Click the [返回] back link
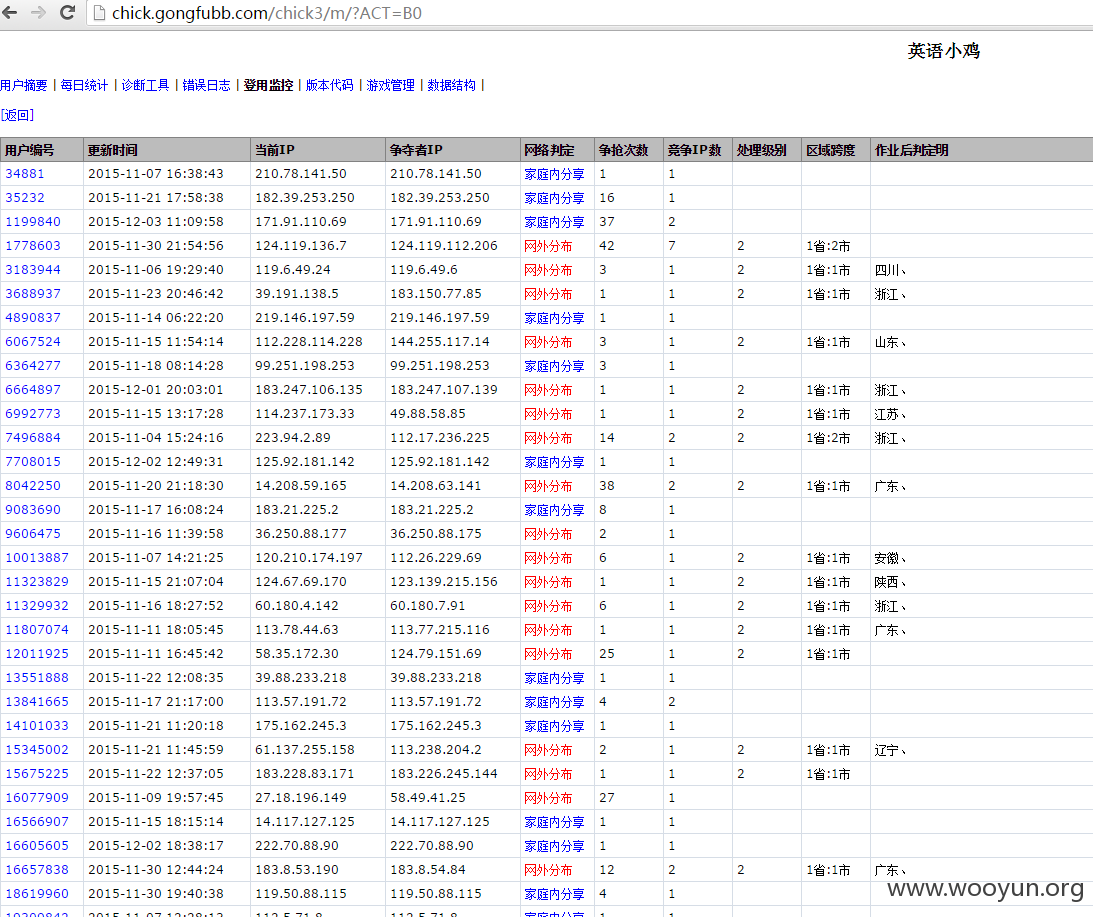 pos(17,115)
